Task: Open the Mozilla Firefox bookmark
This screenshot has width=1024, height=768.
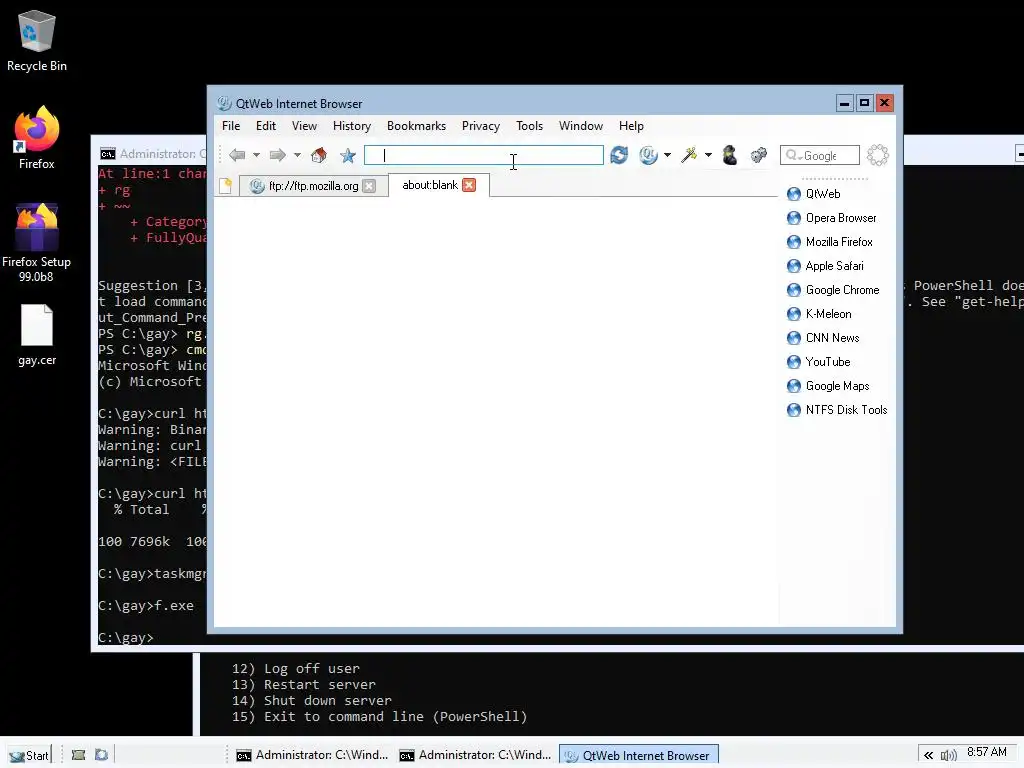Action: click(829, 242)
